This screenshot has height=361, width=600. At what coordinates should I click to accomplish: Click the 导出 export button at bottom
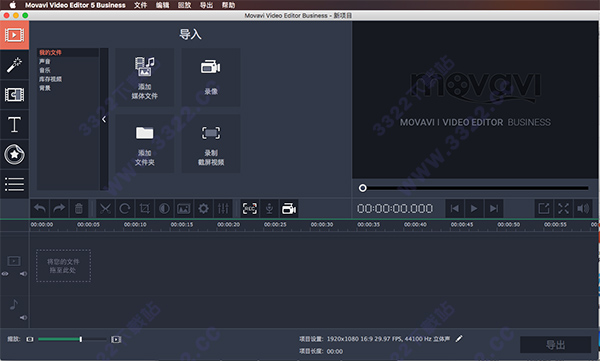[x=555, y=345]
